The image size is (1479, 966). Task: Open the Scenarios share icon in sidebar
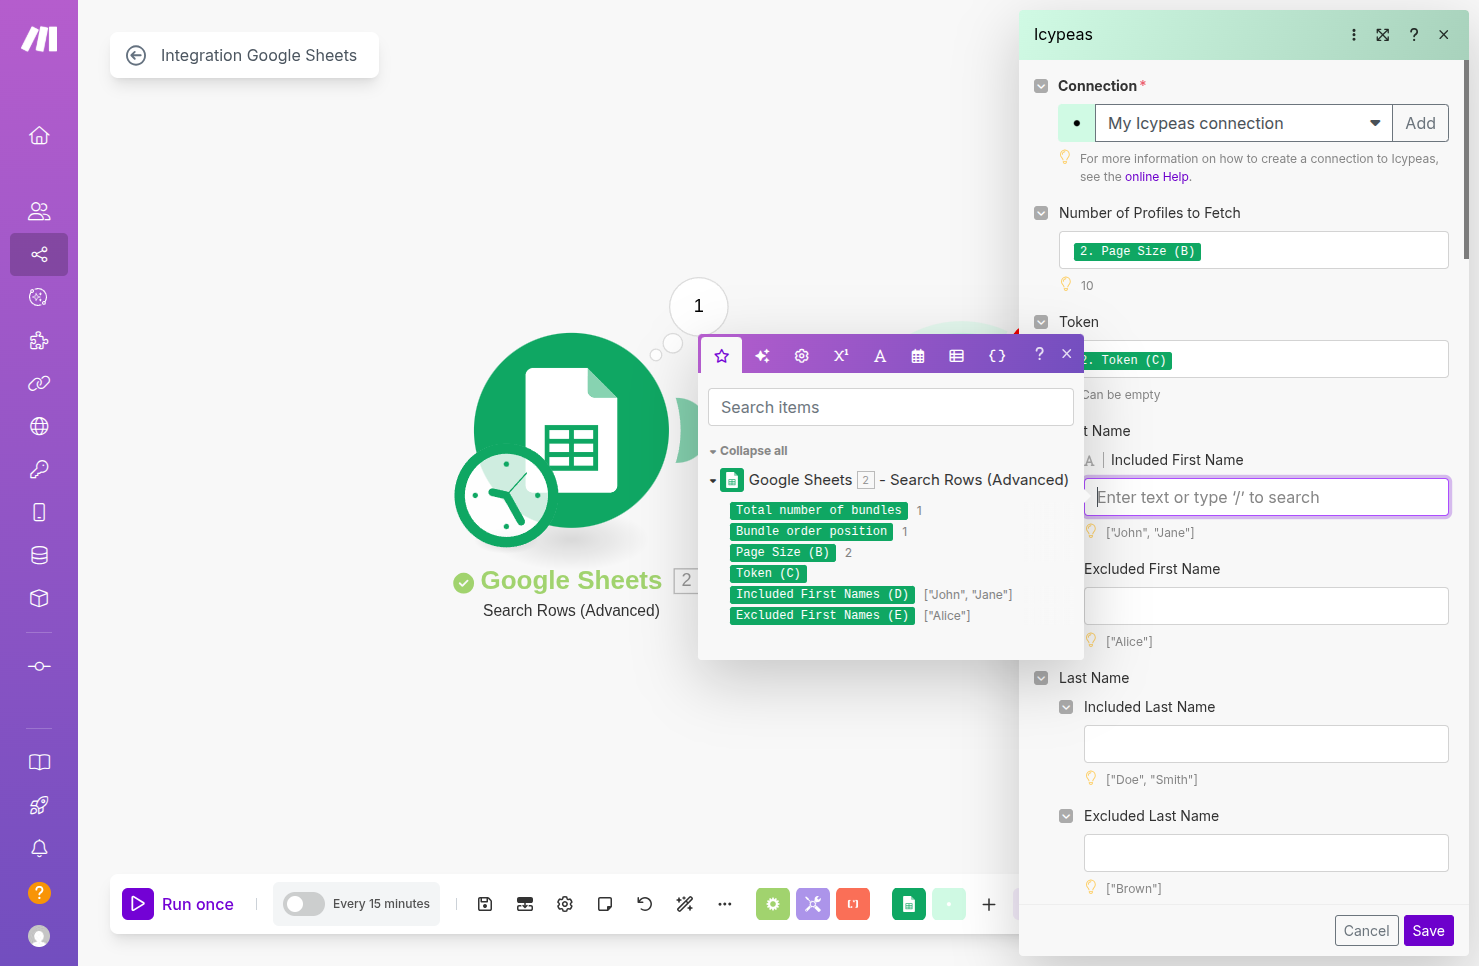[x=39, y=254]
